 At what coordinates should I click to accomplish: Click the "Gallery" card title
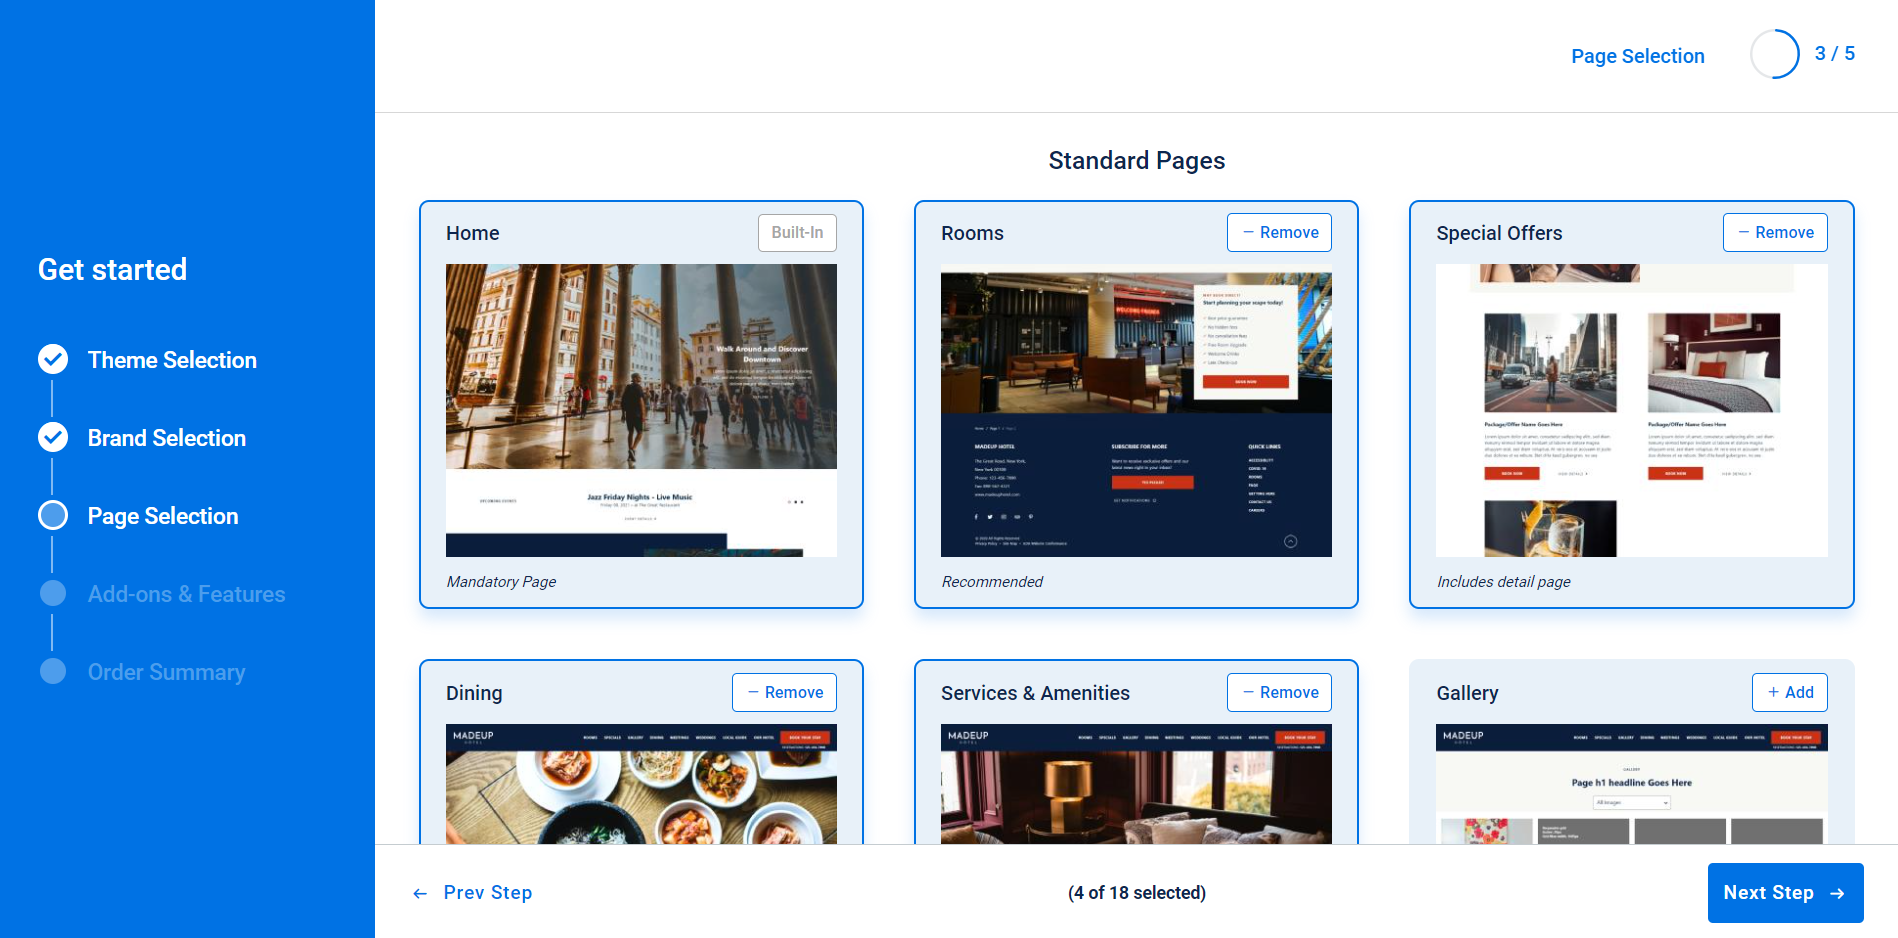(x=1467, y=693)
